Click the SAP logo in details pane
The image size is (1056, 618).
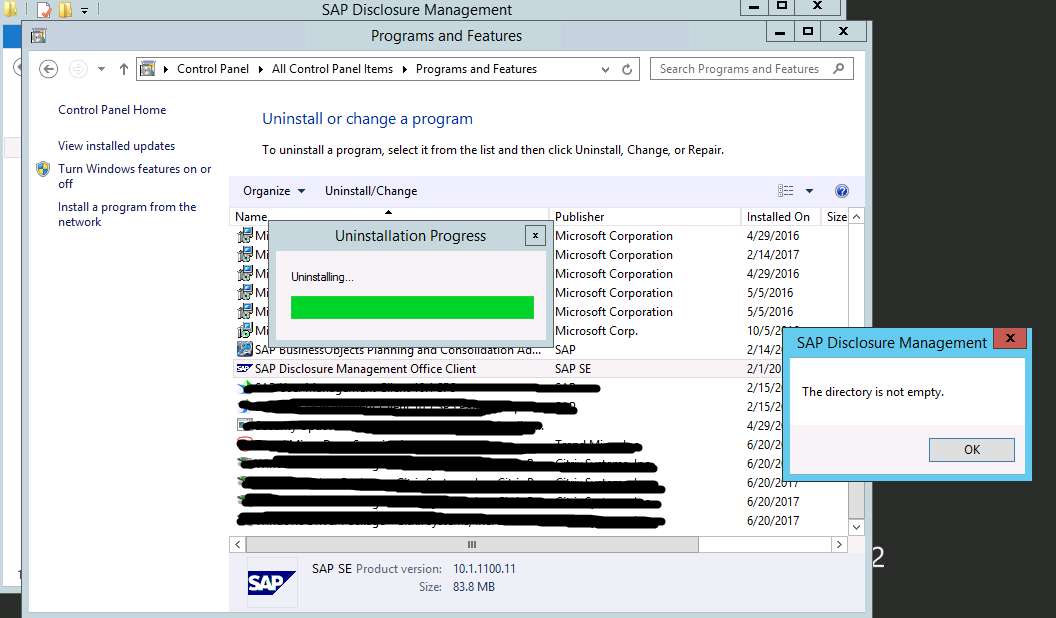click(x=271, y=583)
